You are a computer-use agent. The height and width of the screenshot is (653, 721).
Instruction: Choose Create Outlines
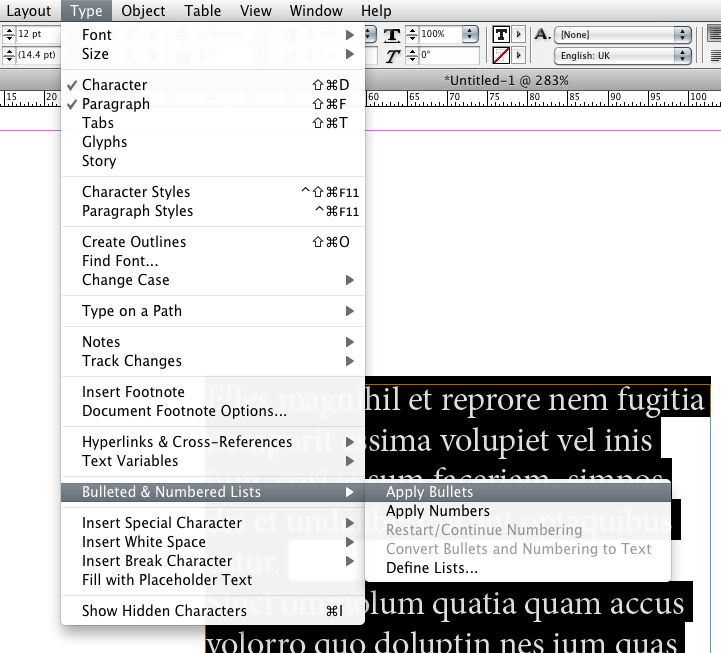[x=213, y=242]
